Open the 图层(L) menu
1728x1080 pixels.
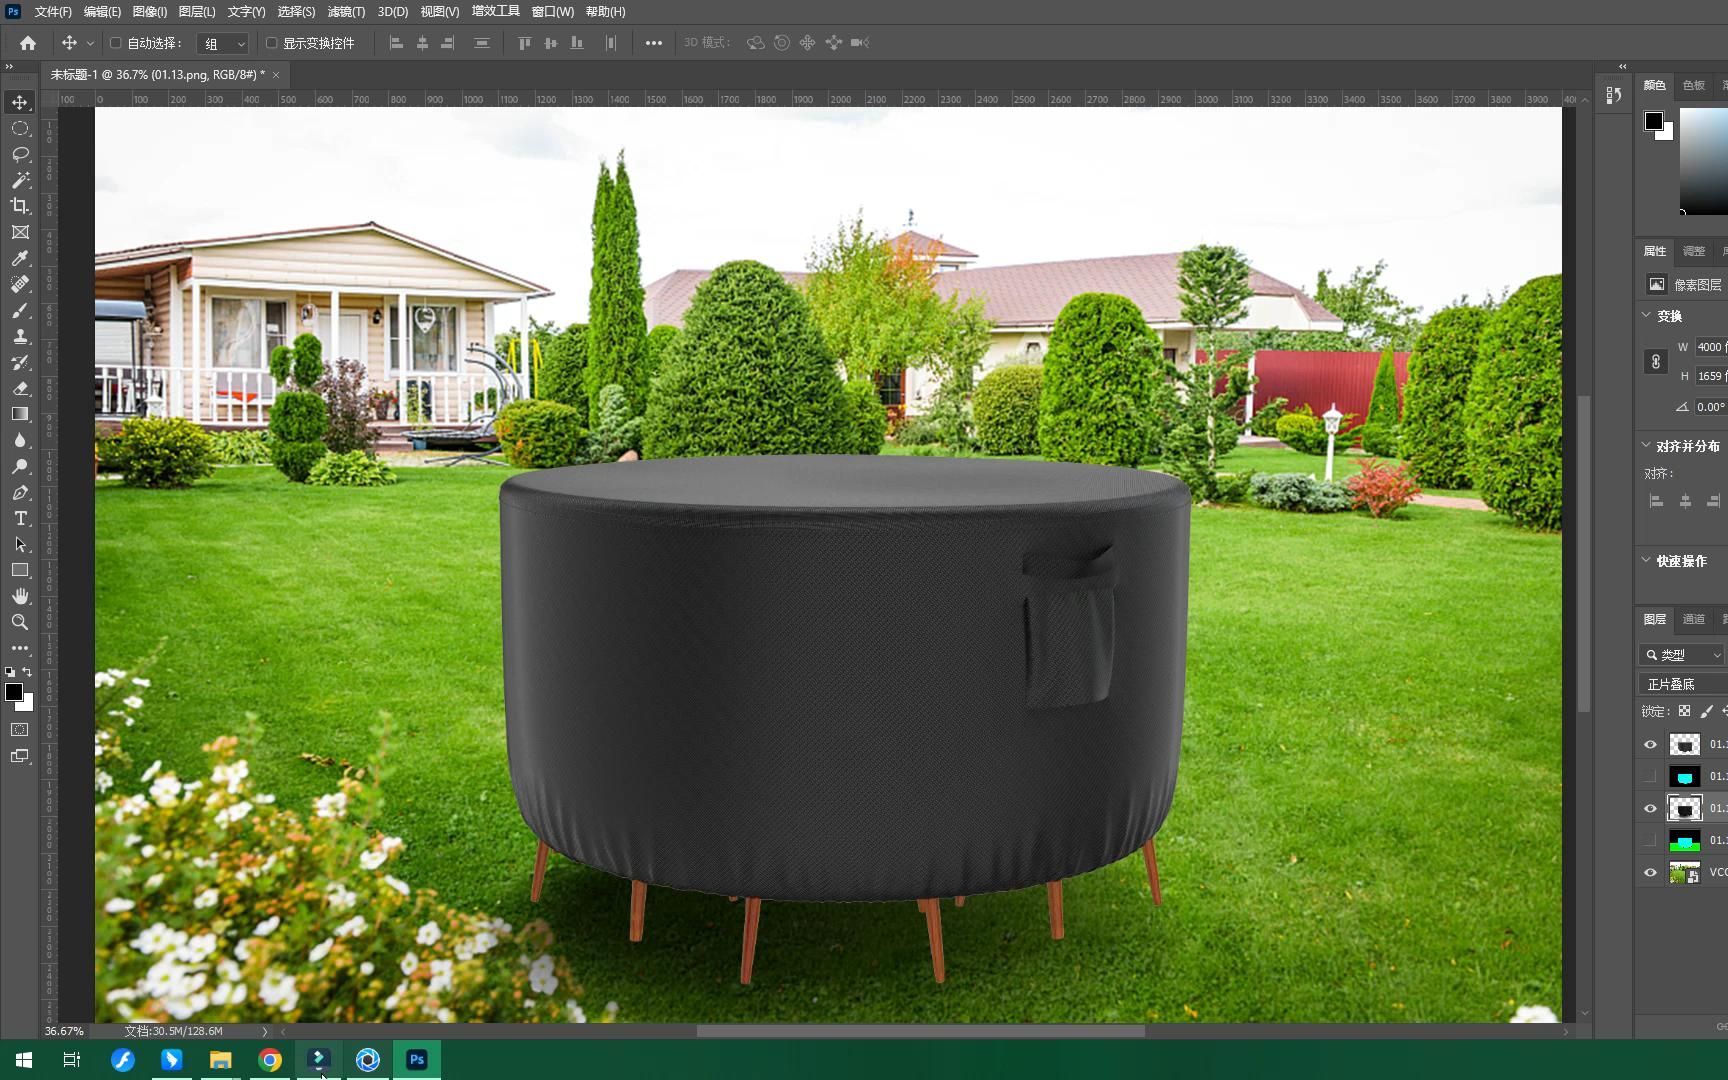click(x=197, y=12)
